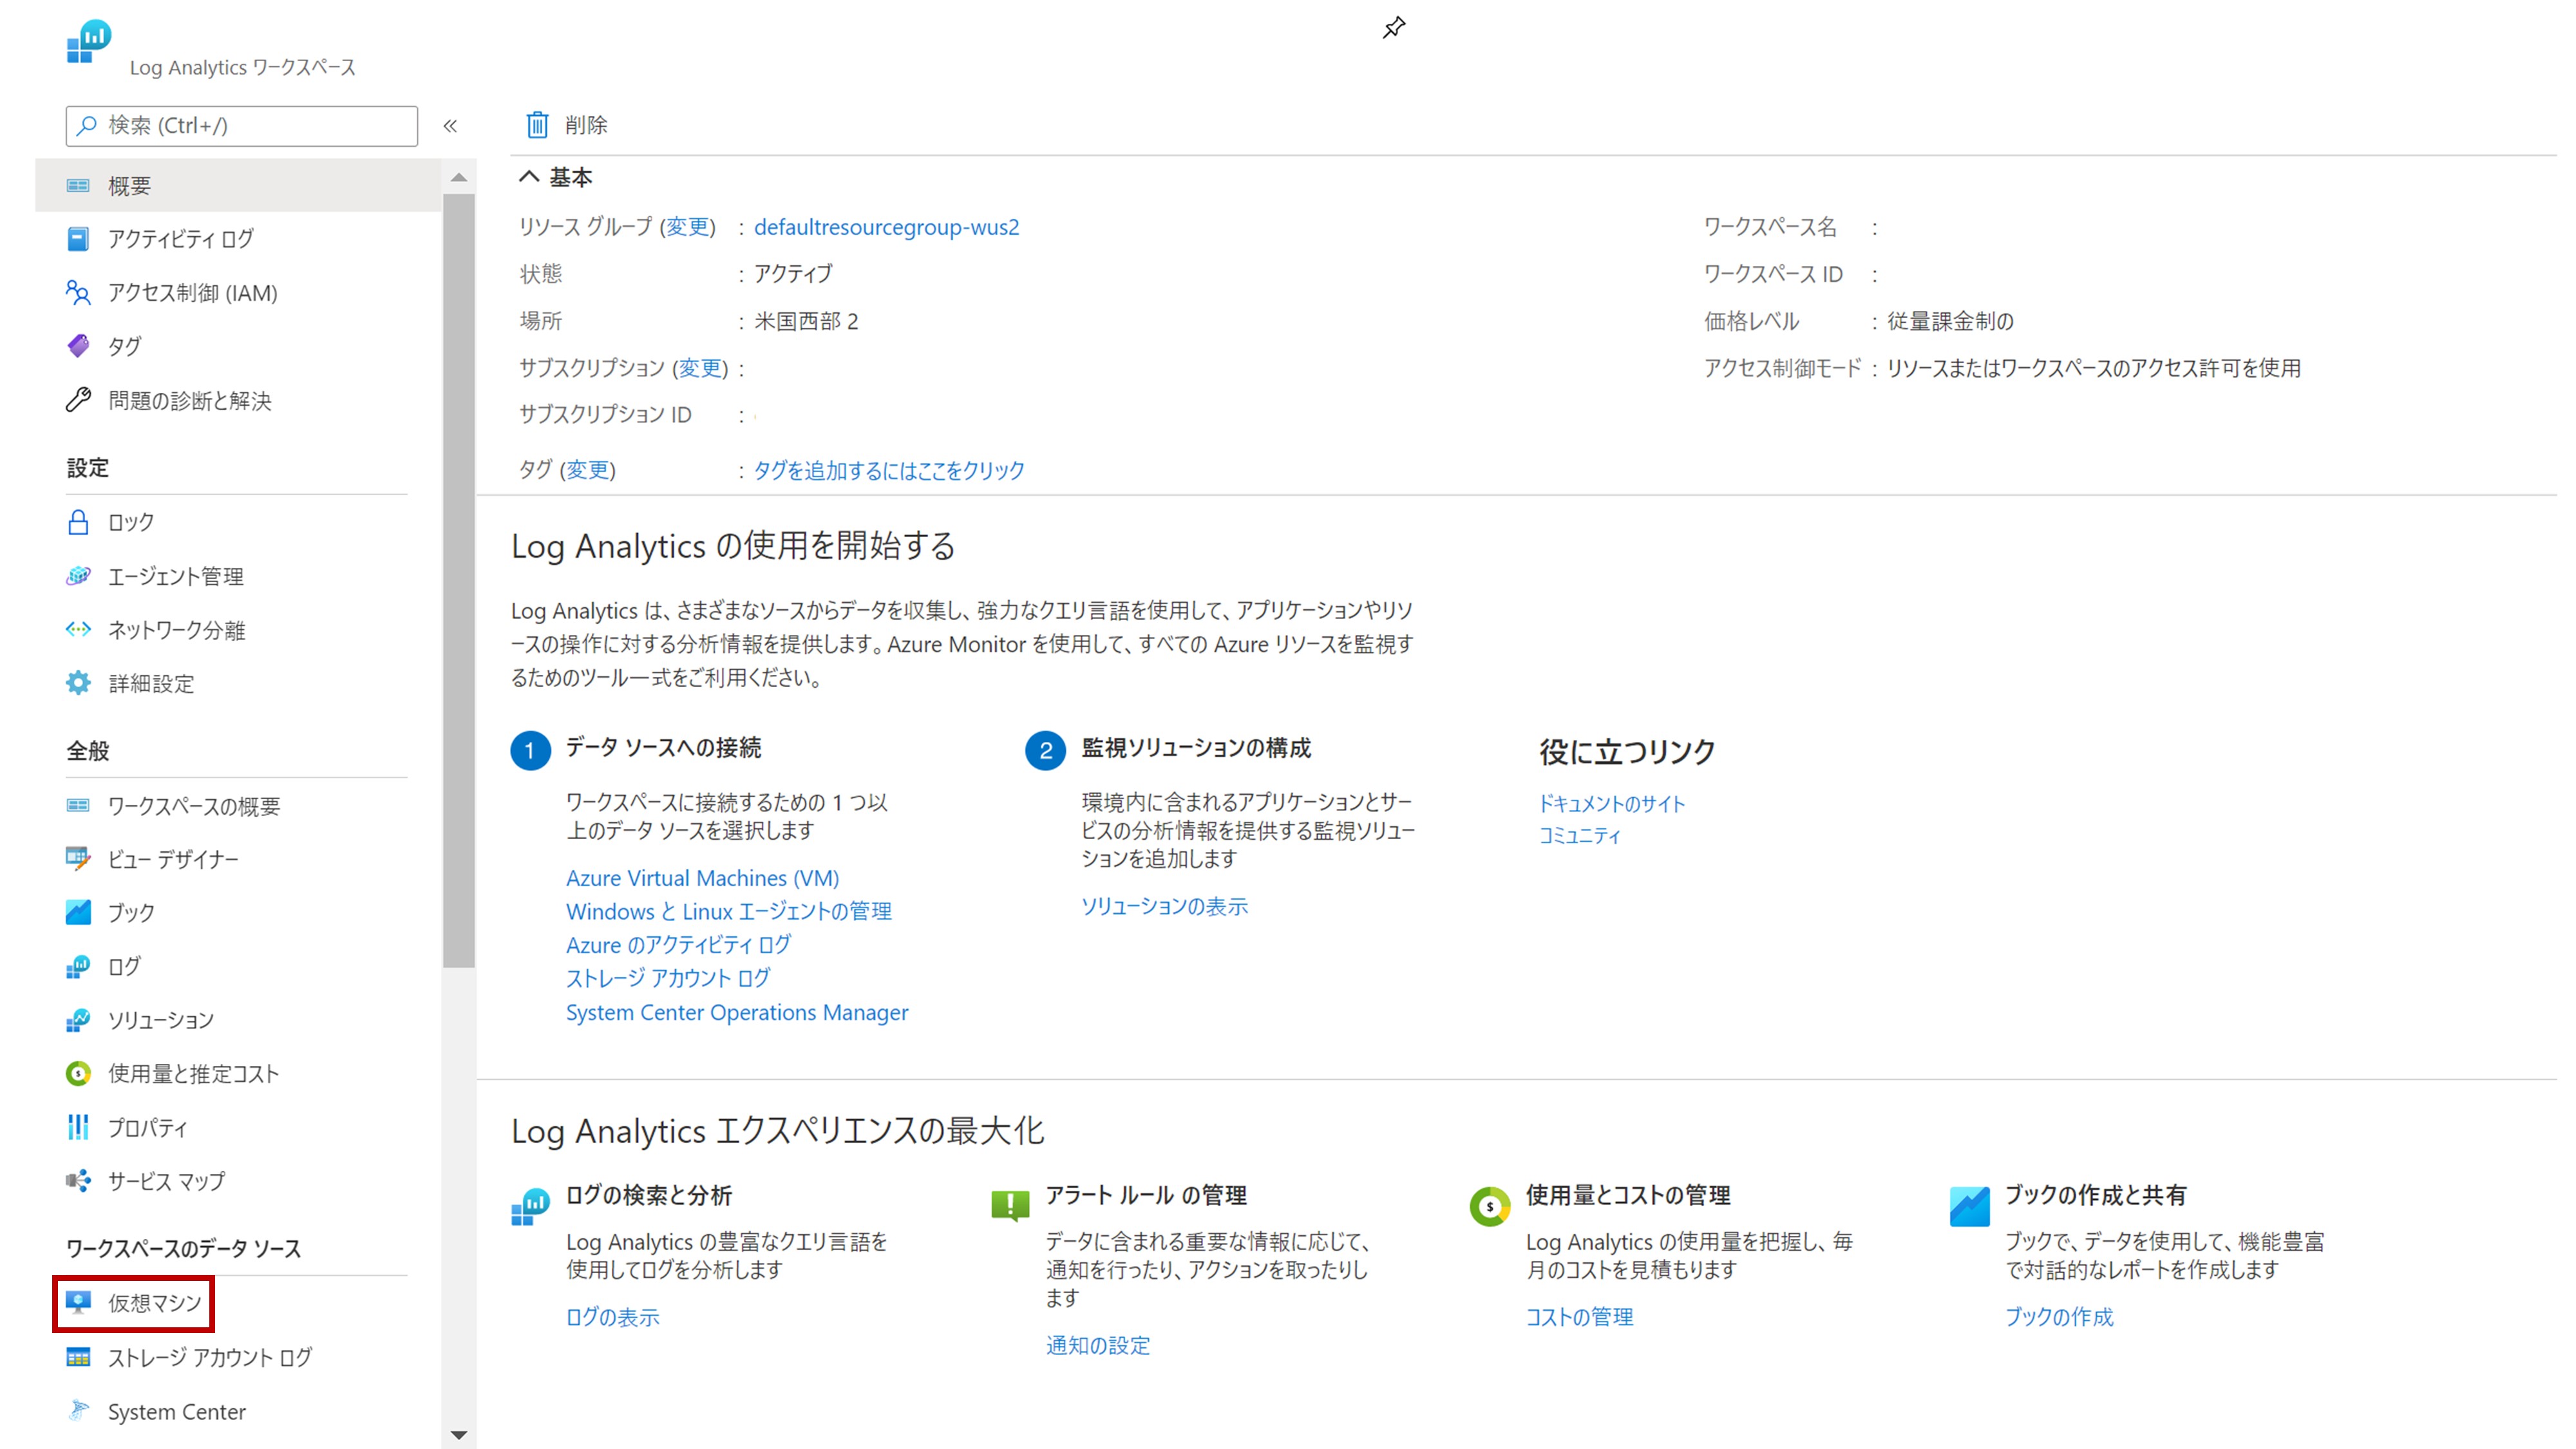Viewport: 2576px width, 1449px height.
Task: Open ロック in settings
Action: [130, 522]
